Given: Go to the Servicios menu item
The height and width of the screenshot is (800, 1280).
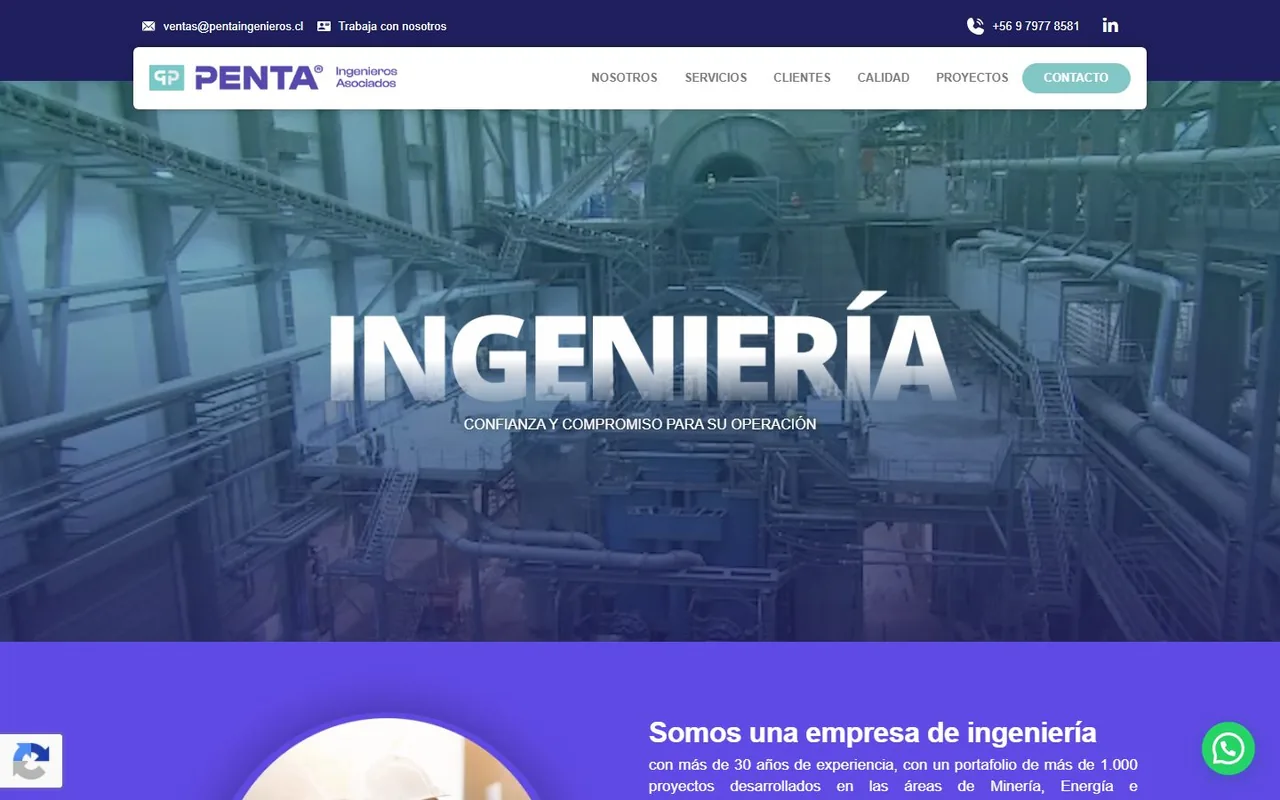Looking at the screenshot, I should (x=716, y=78).
